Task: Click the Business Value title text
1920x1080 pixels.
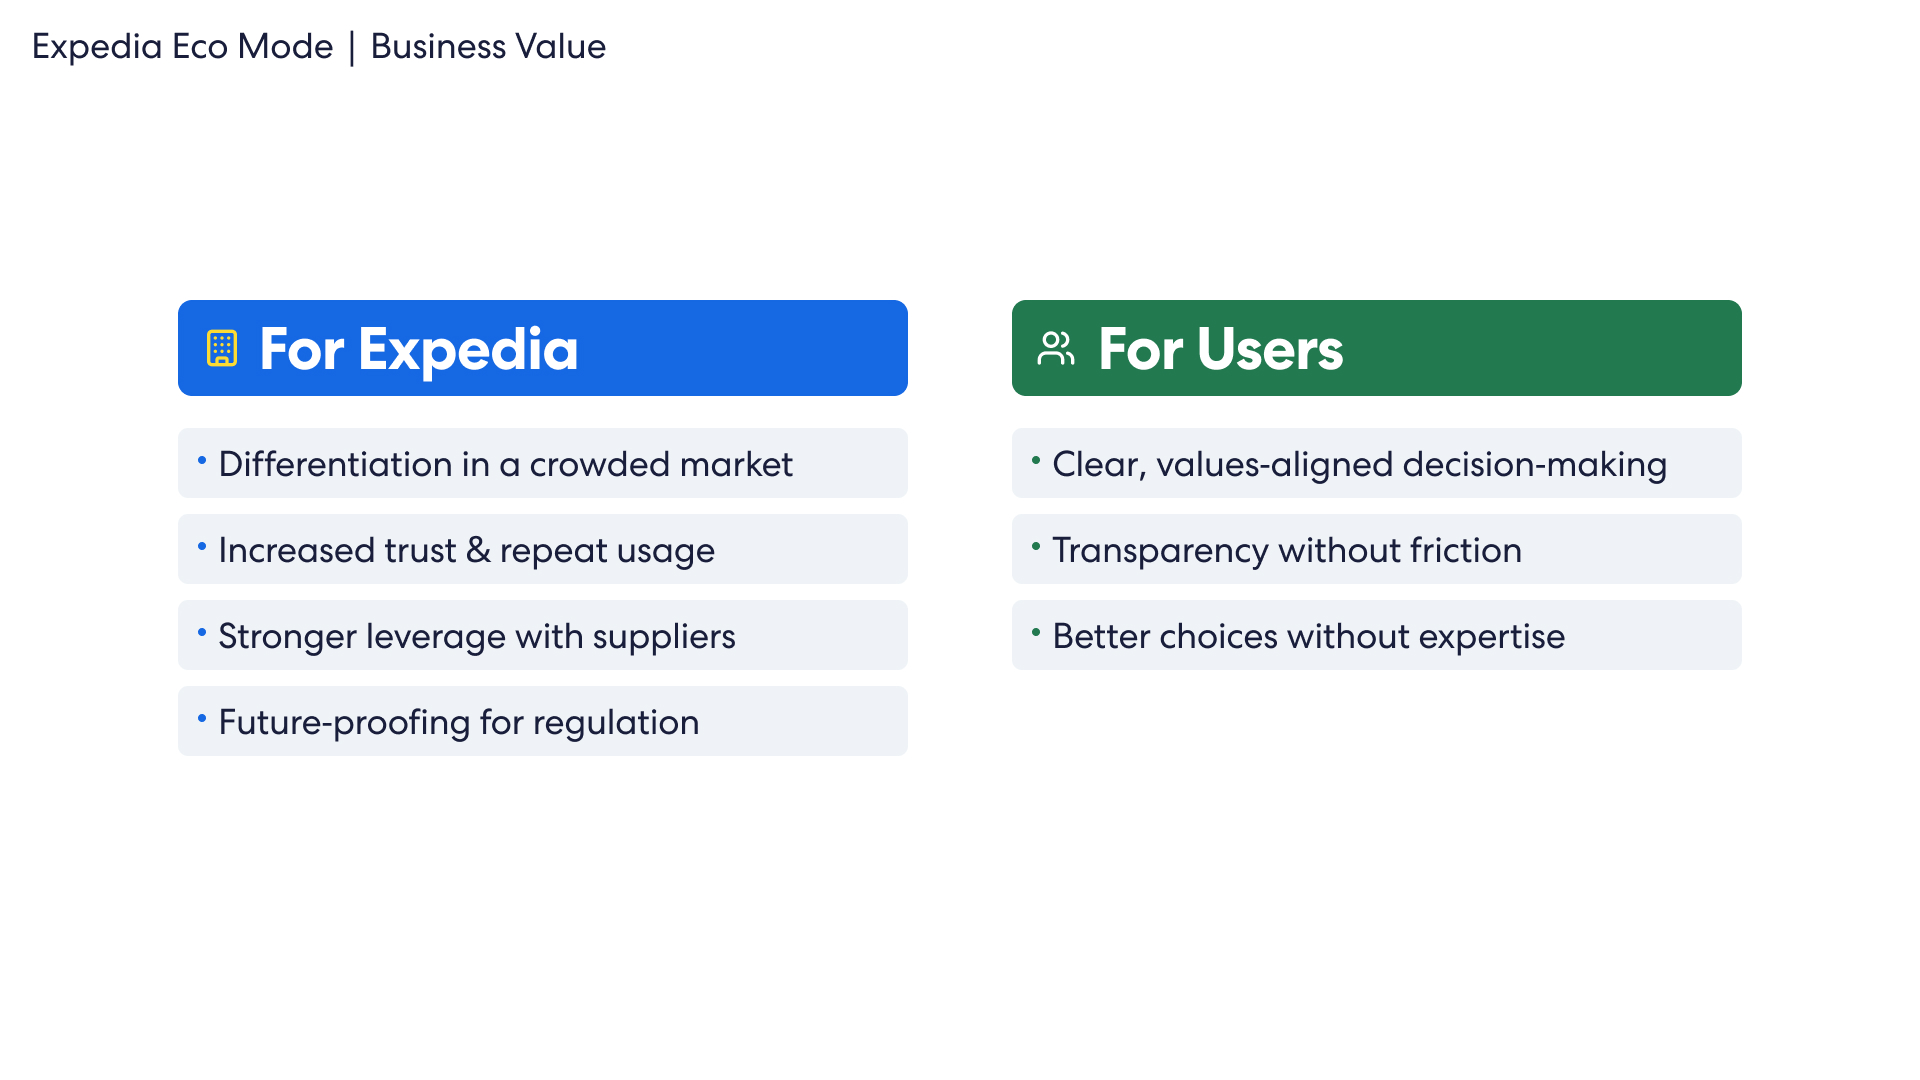Action: tap(488, 46)
